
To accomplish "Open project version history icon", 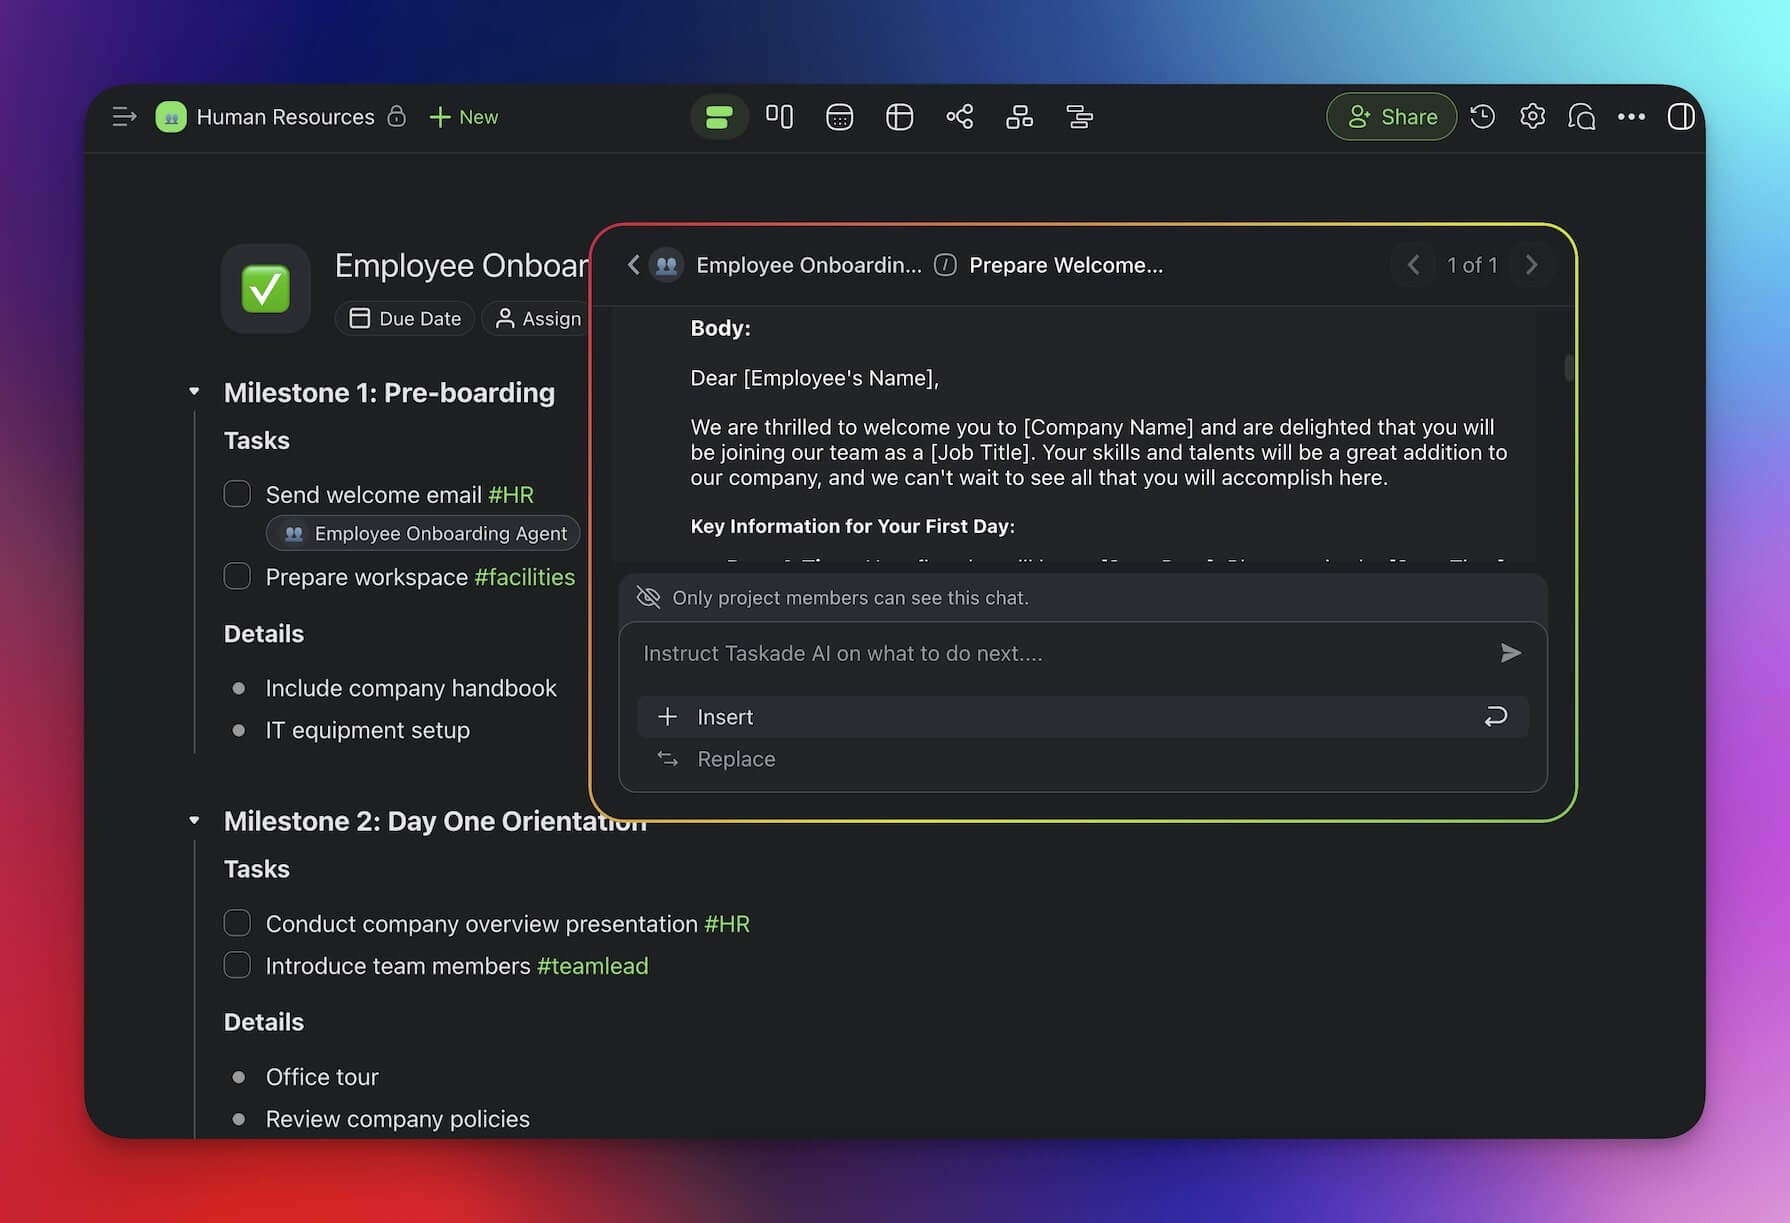I will (1482, 117).
